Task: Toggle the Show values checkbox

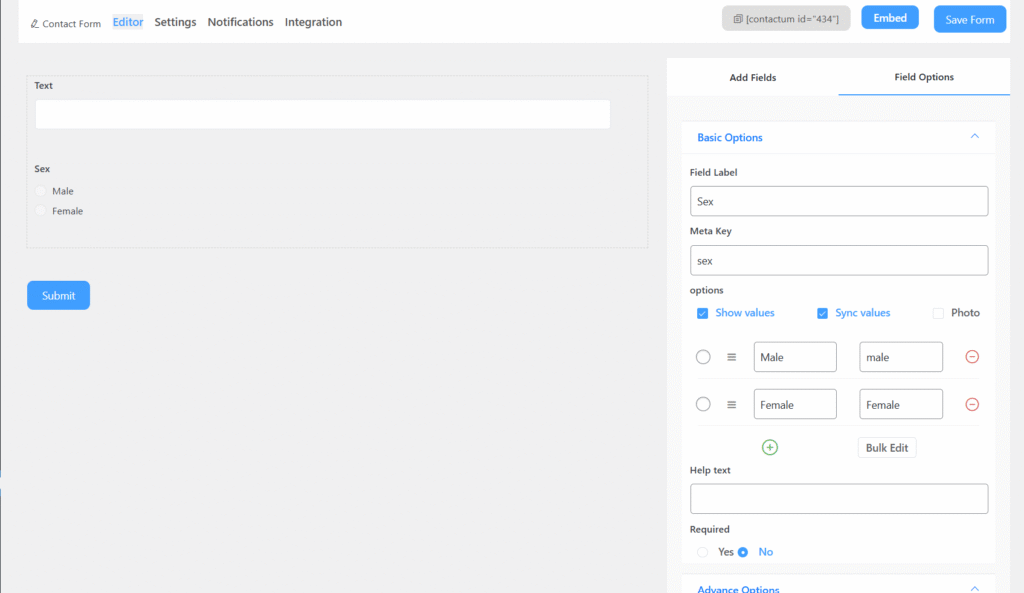Action: coord(703,313)
